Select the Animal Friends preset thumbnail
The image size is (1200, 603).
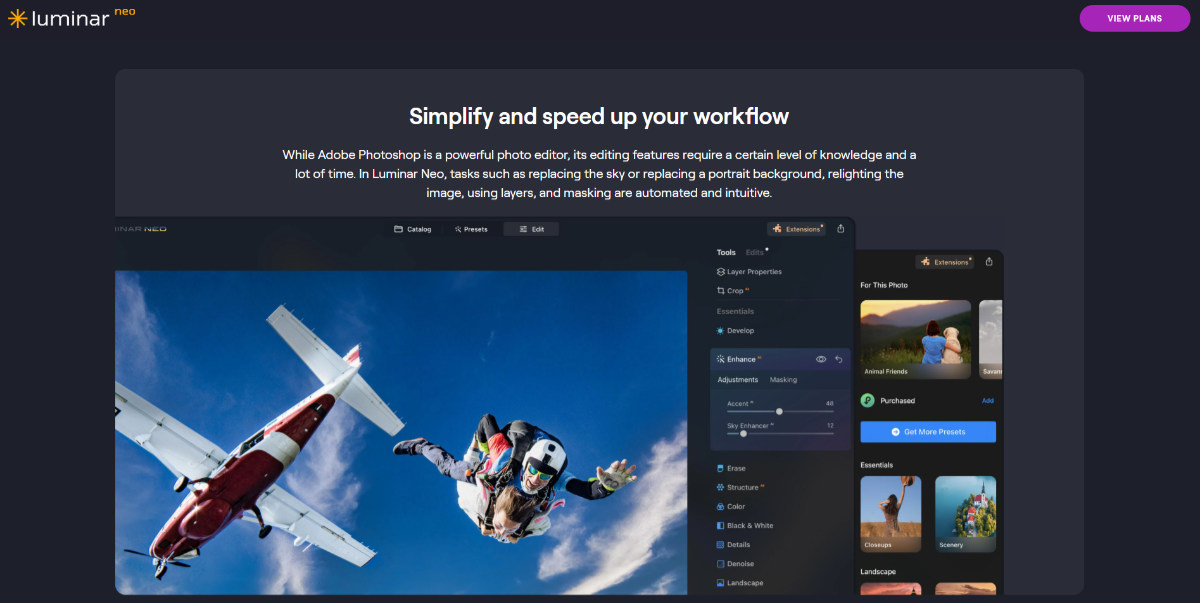pyautogui.click(x=916, y=340)
